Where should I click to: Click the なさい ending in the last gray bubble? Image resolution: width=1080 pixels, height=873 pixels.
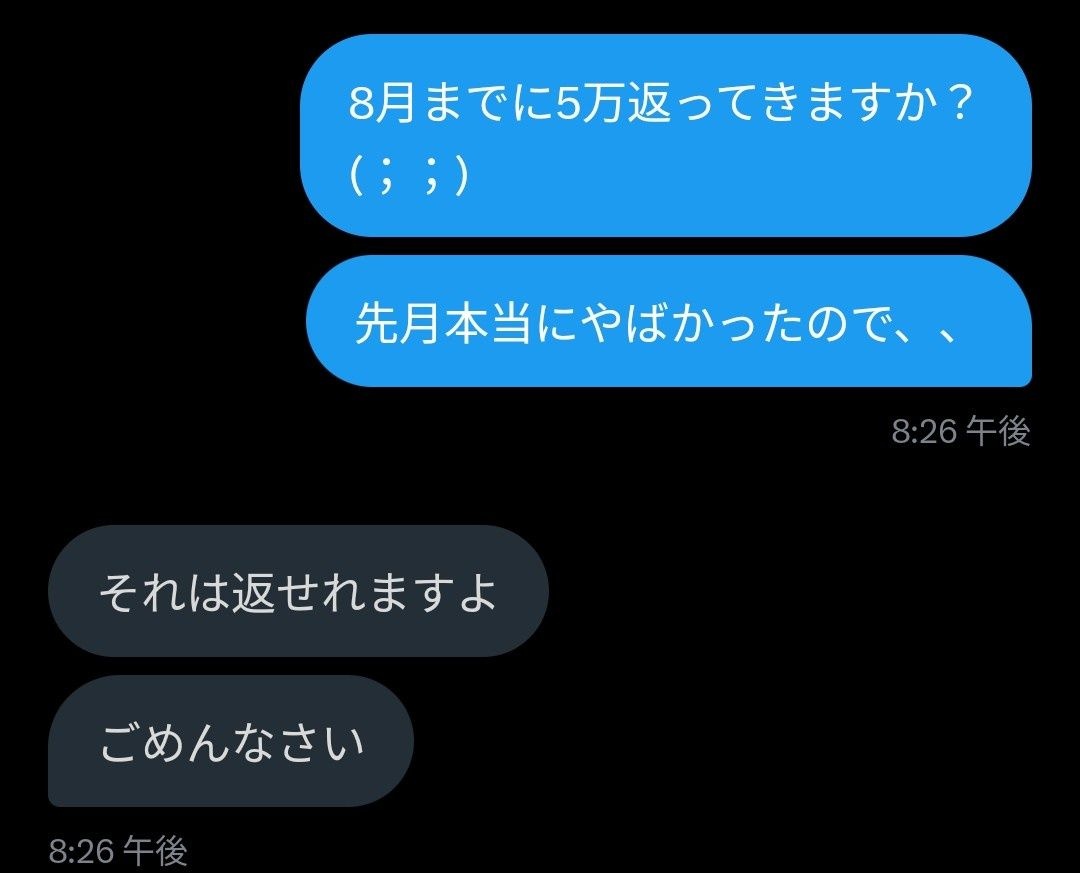click(298, 743)
